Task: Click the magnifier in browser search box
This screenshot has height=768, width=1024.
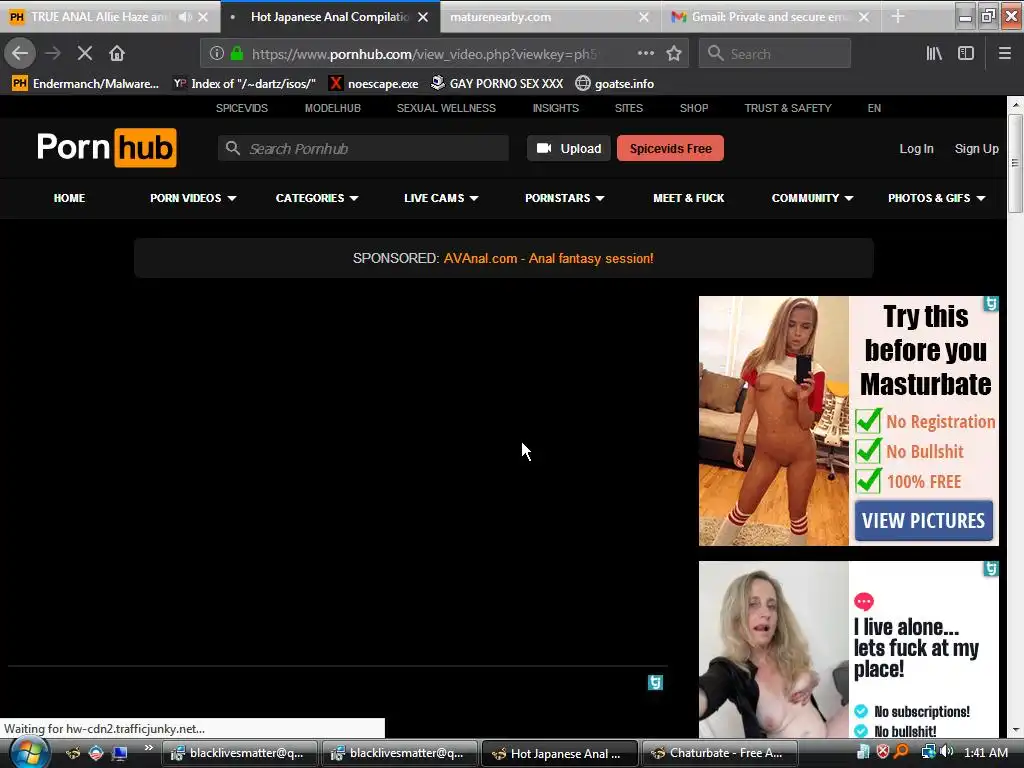Action: pyautogui.click(x=716, y=54)
